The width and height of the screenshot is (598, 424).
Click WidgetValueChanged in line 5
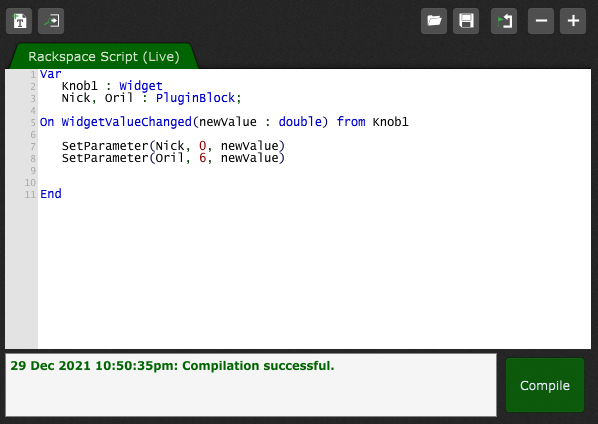pyautogui.click(x=127, y=122)
